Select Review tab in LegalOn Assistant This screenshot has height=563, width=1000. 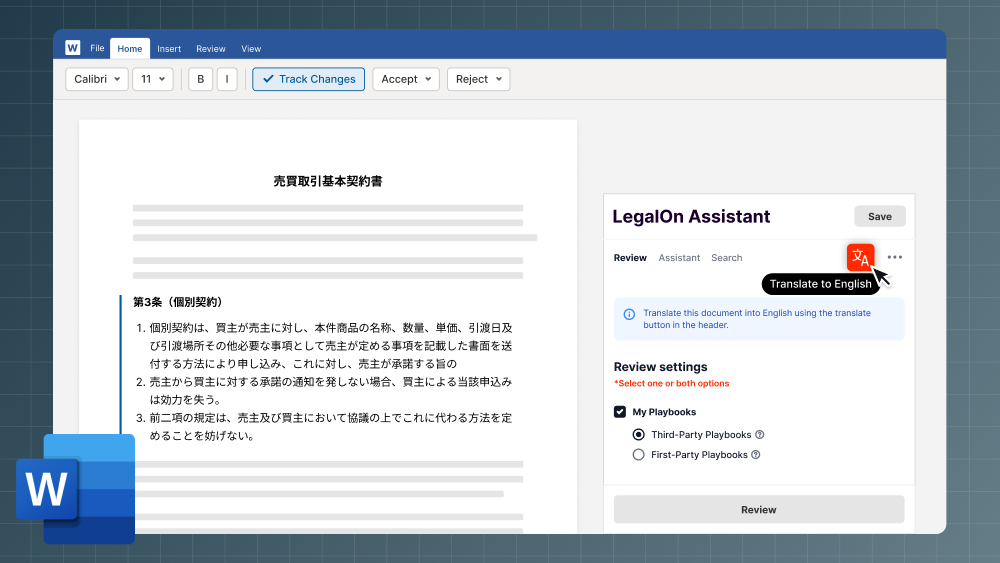click(630, 258)
